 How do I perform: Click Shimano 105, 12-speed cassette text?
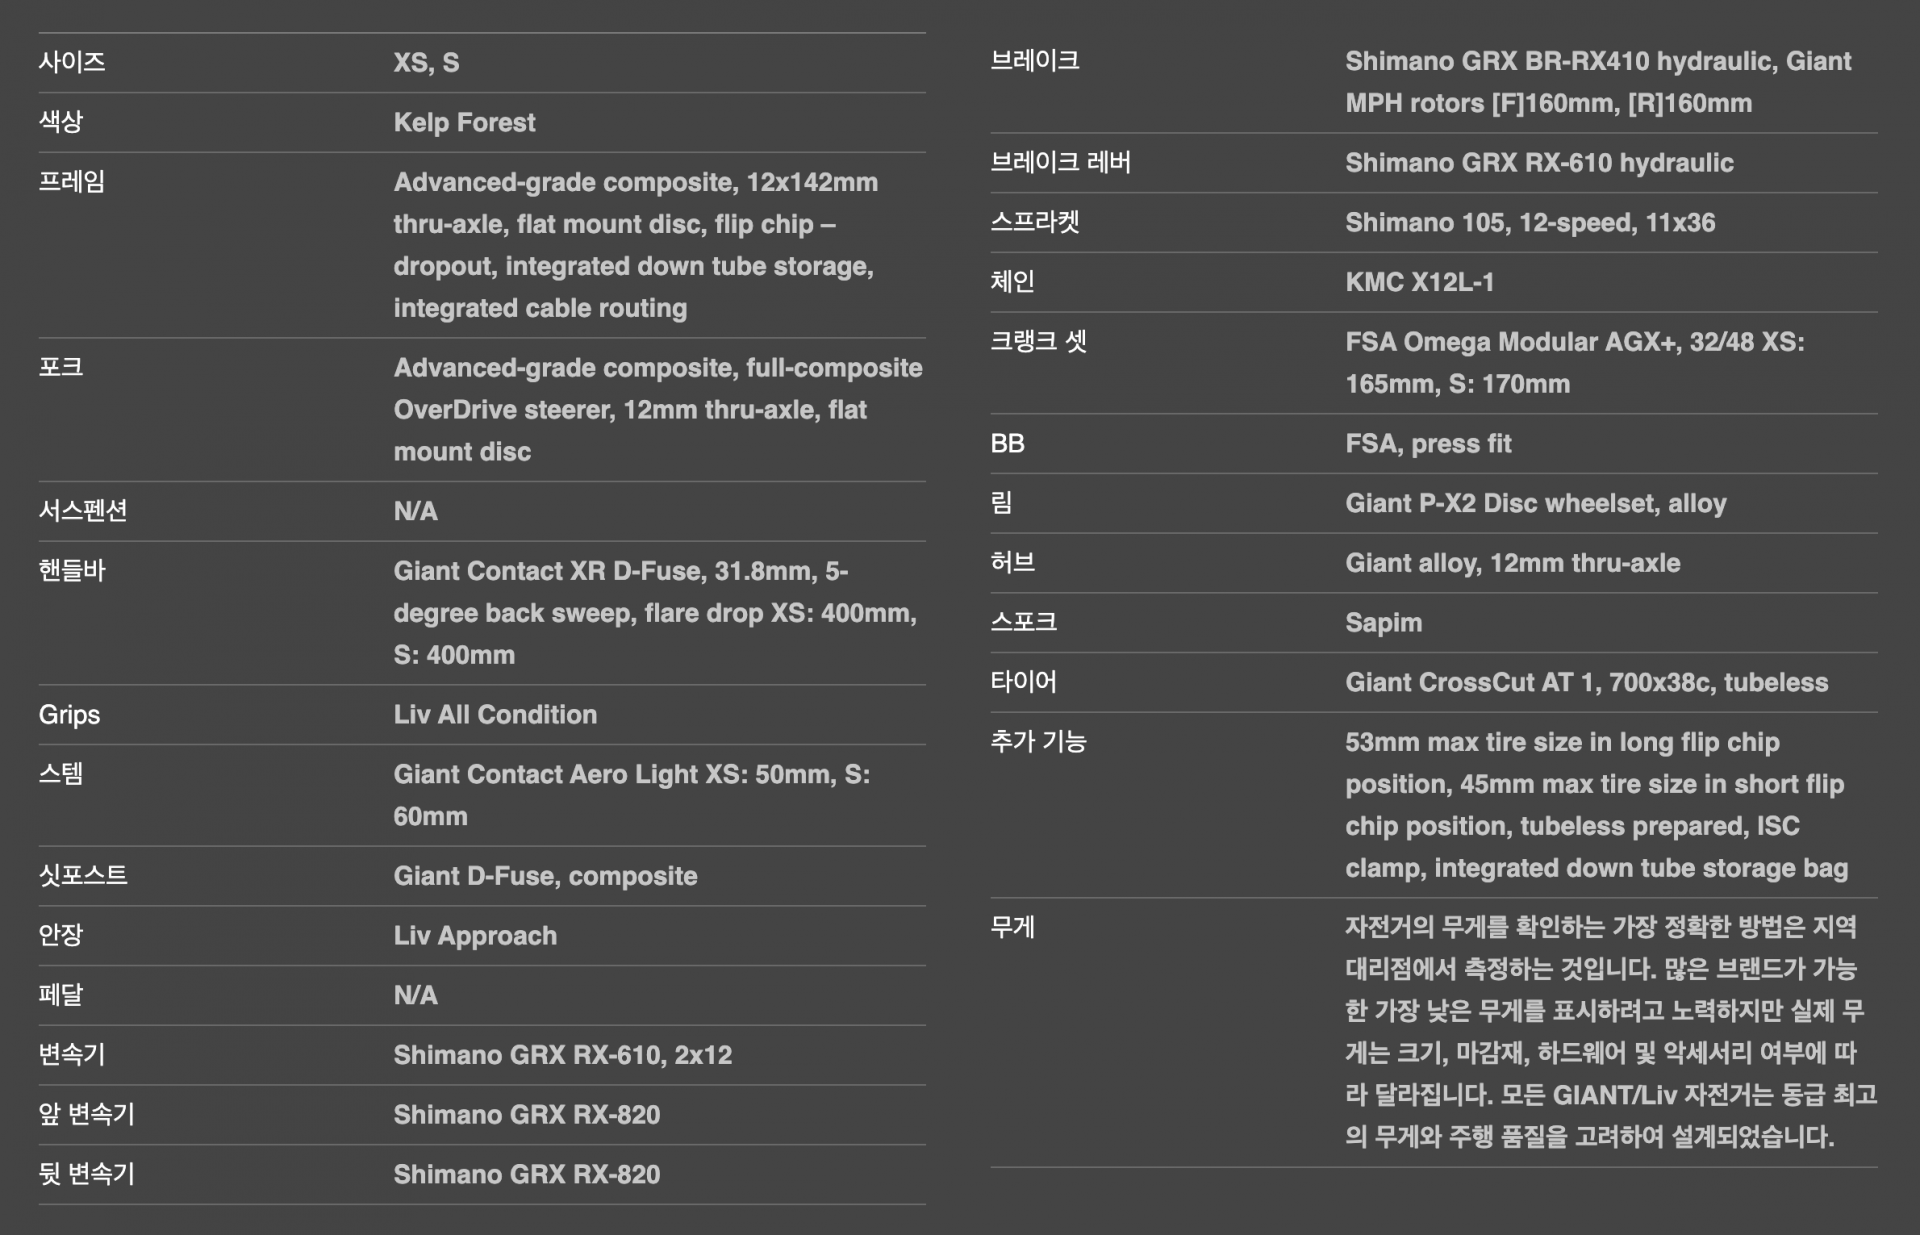coord(1529,222)
